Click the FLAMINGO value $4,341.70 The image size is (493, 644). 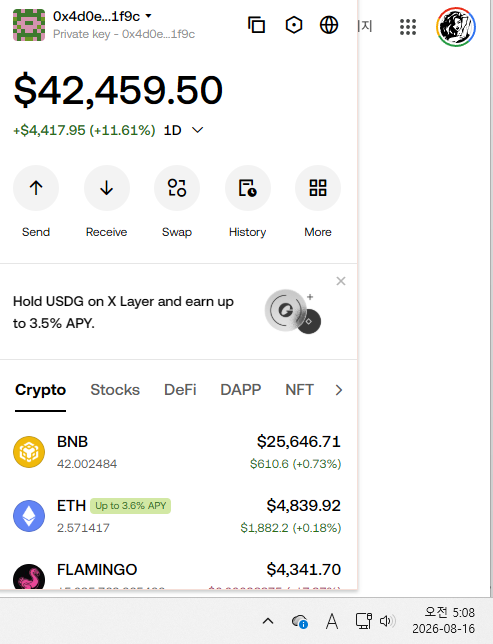pos(304,570)
